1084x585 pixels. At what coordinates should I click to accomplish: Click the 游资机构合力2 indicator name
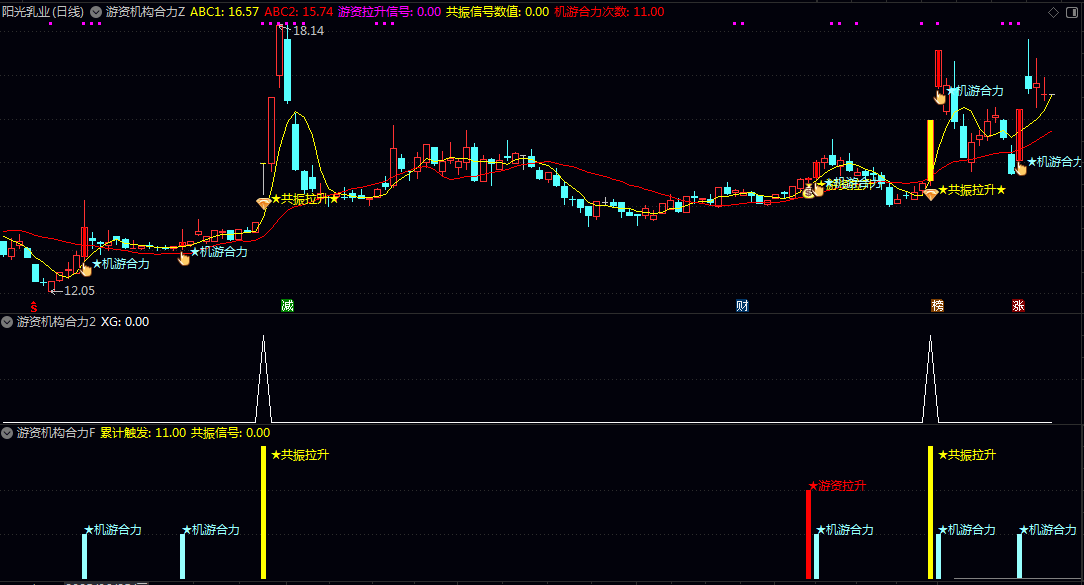[x=57, y=322]
